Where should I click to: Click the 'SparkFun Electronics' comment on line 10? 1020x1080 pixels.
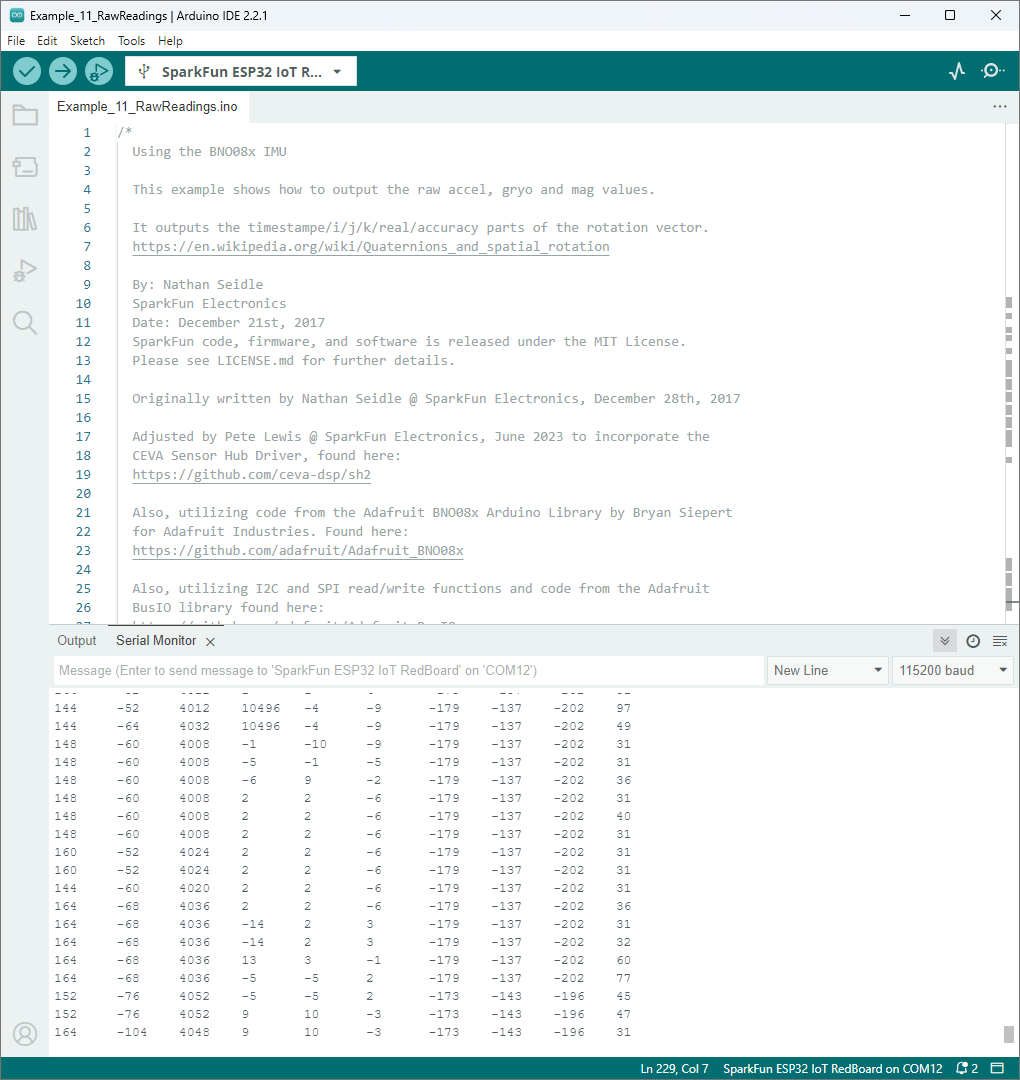tap(209, 304)
